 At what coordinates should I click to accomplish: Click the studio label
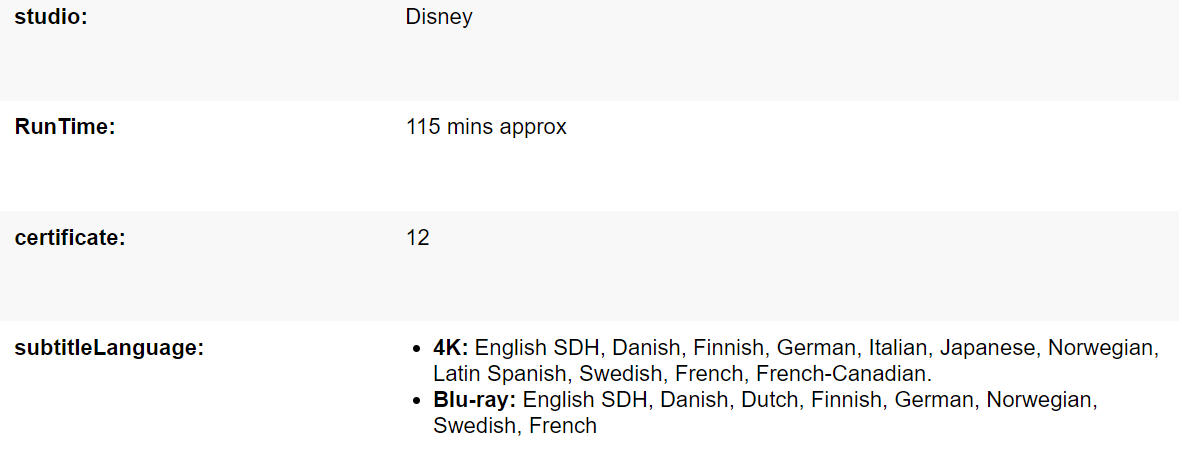point(51,17)
